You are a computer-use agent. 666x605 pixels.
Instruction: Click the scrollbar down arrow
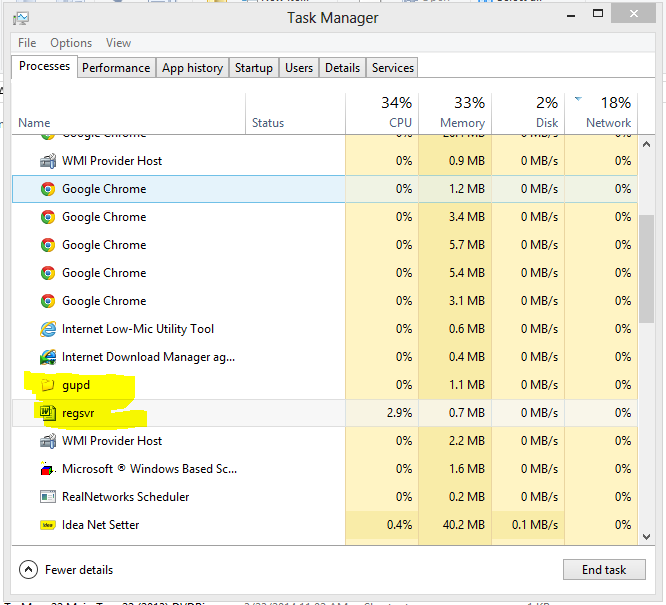coord(646,537)
